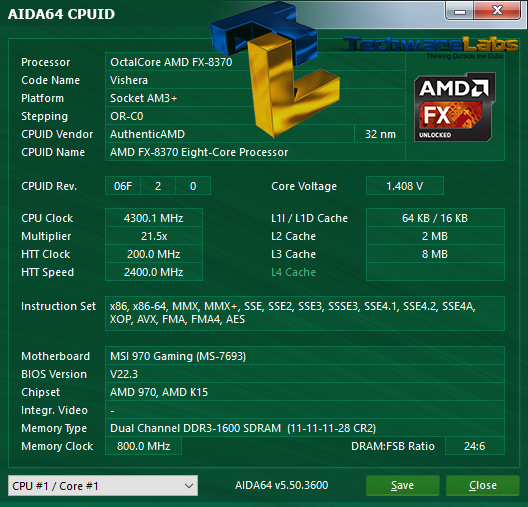Minimize the AIDA64 CPUID window
528x507 pixels.
tap(460, 11)
